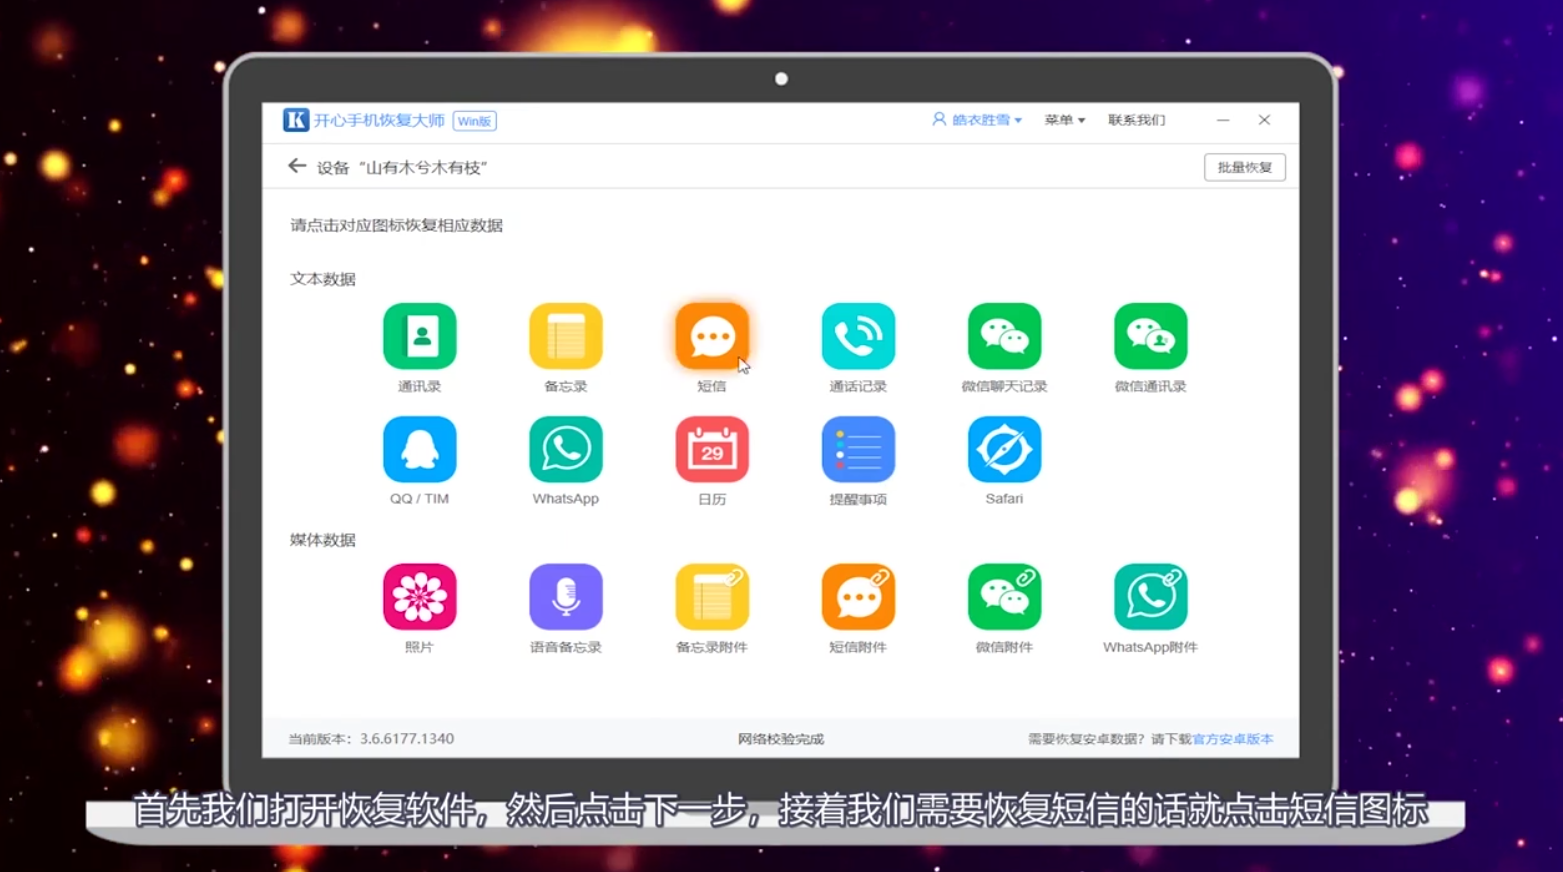Click the device name “山有木兮木有枝”
The width and height of the screenshot is (1563, 872).
point(422,167)
